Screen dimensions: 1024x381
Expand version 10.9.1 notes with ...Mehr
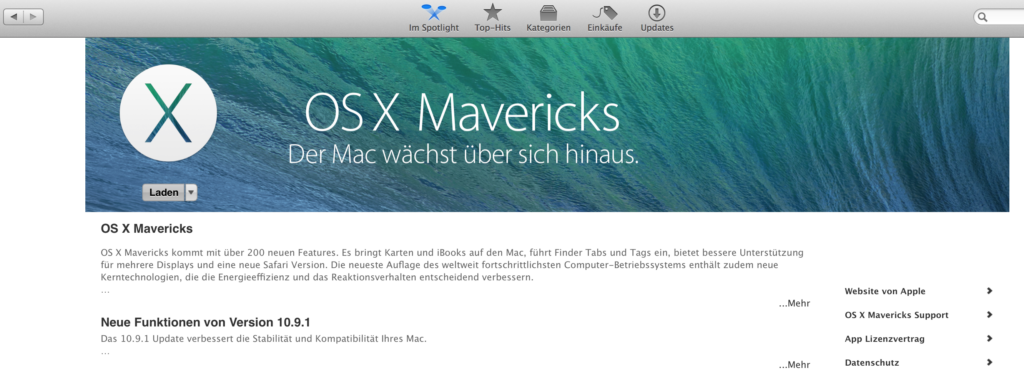point(794,365)
